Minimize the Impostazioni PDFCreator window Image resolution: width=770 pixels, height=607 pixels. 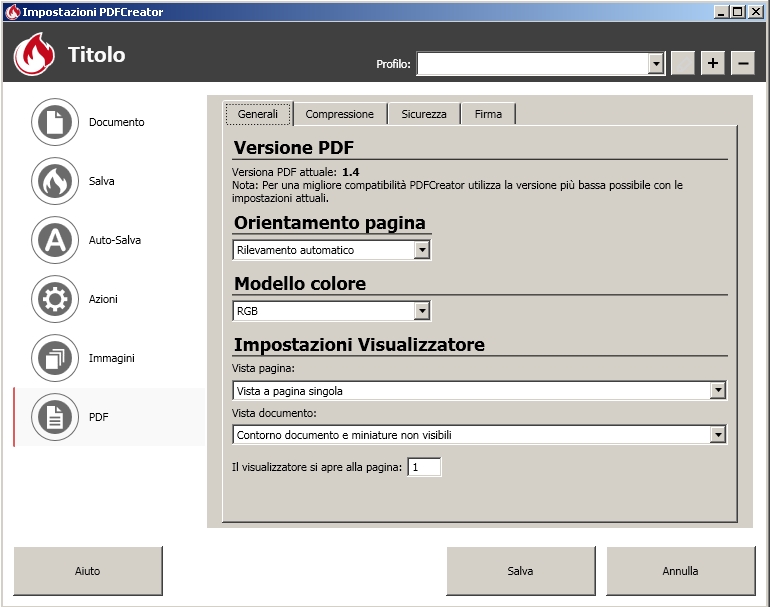click(x=721, y=12)
